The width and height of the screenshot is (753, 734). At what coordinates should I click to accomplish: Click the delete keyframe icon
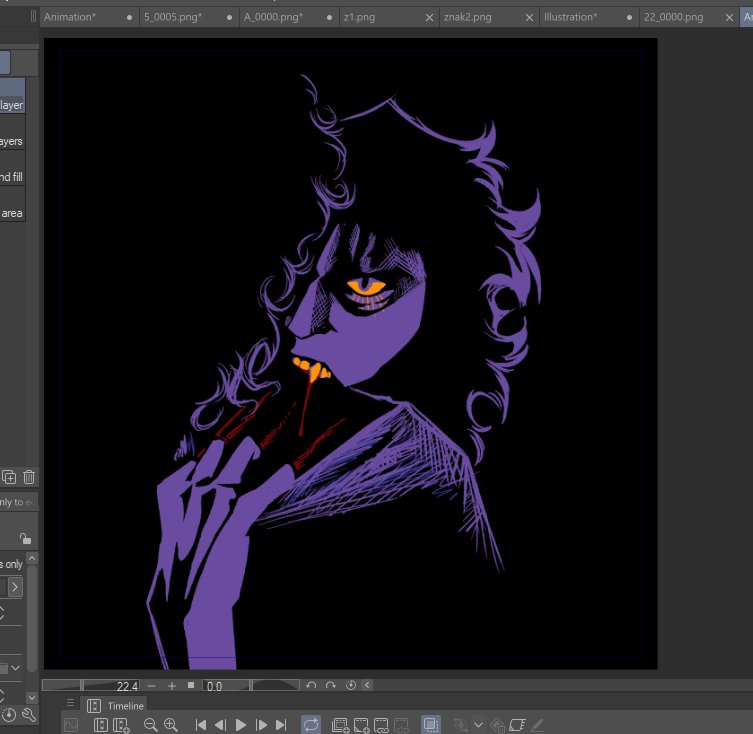point(498,725)
